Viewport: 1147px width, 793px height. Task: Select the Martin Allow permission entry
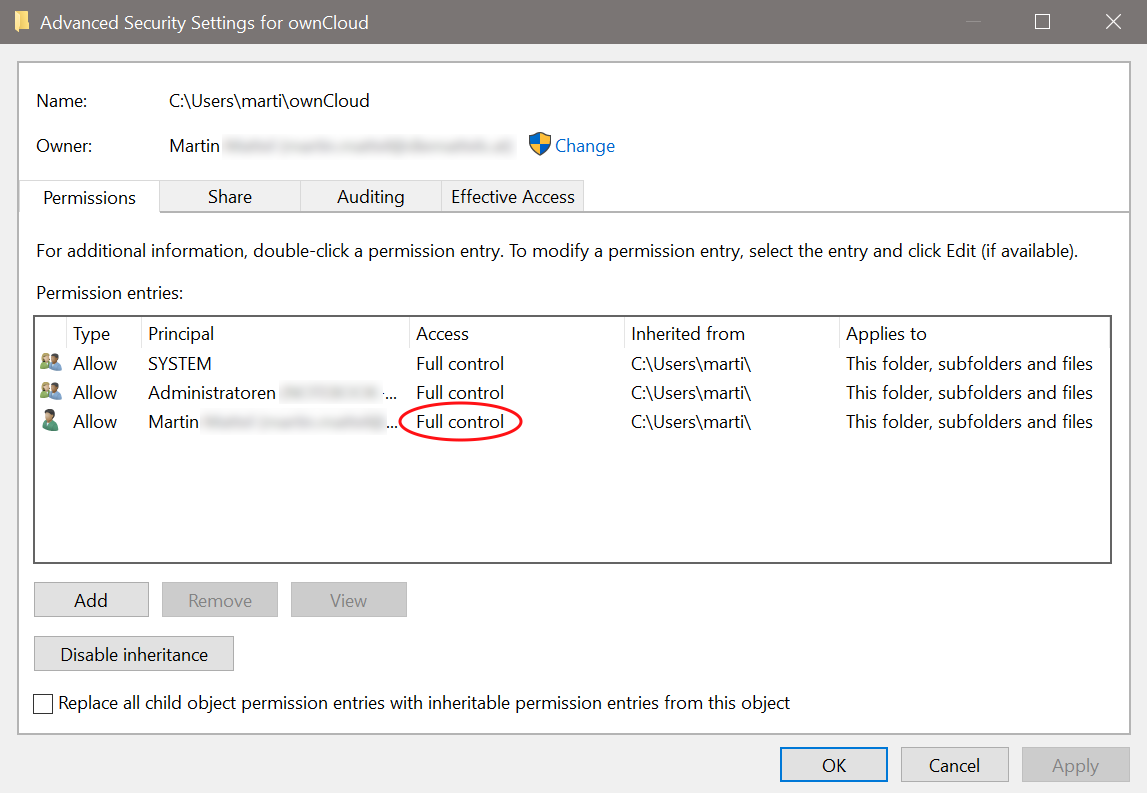300,421
